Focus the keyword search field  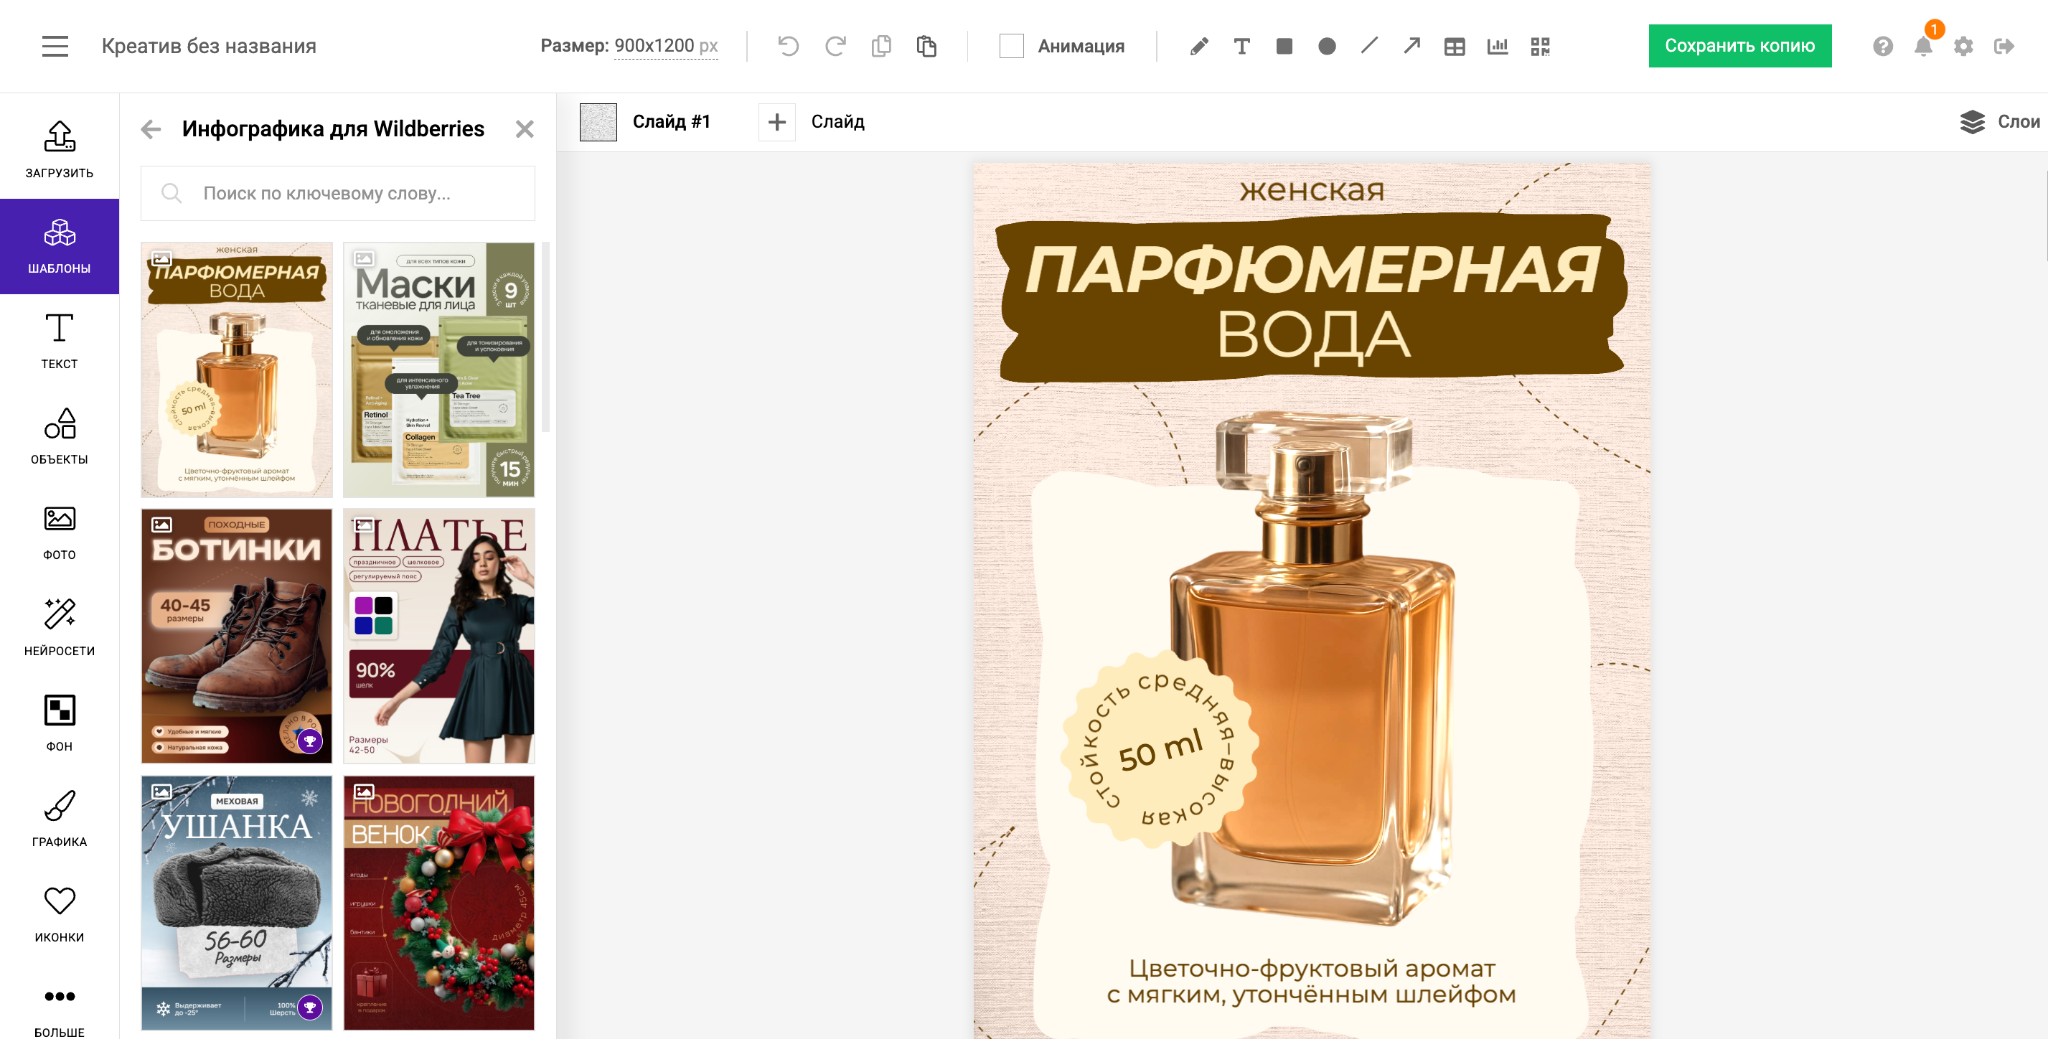(338, 193)
